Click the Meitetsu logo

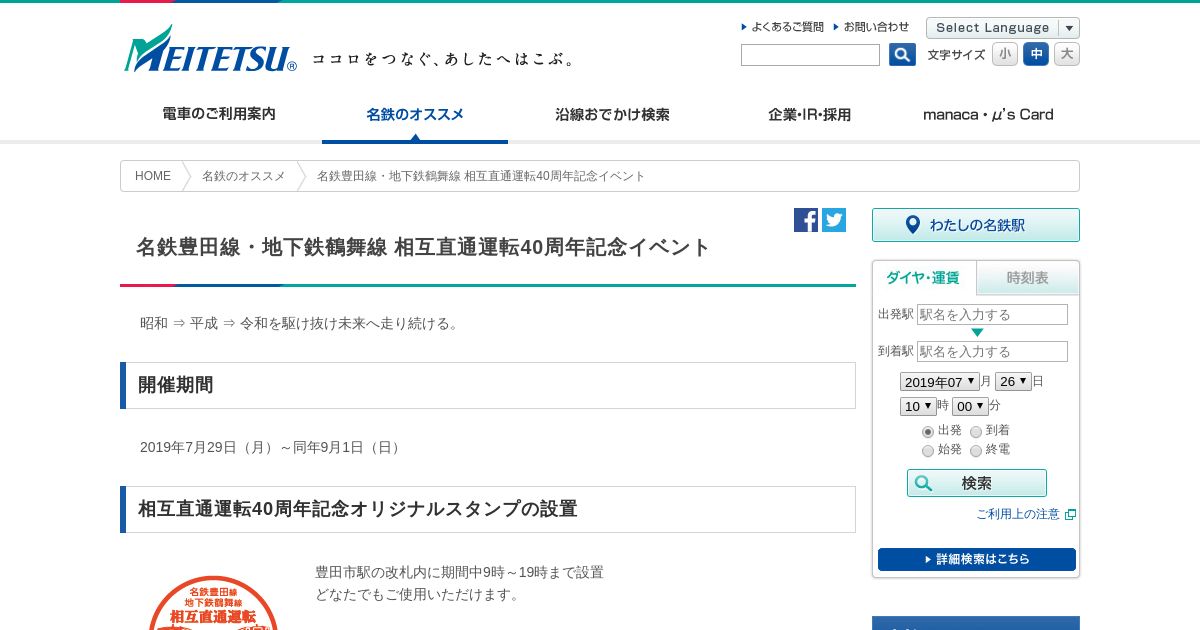(210, 49)
